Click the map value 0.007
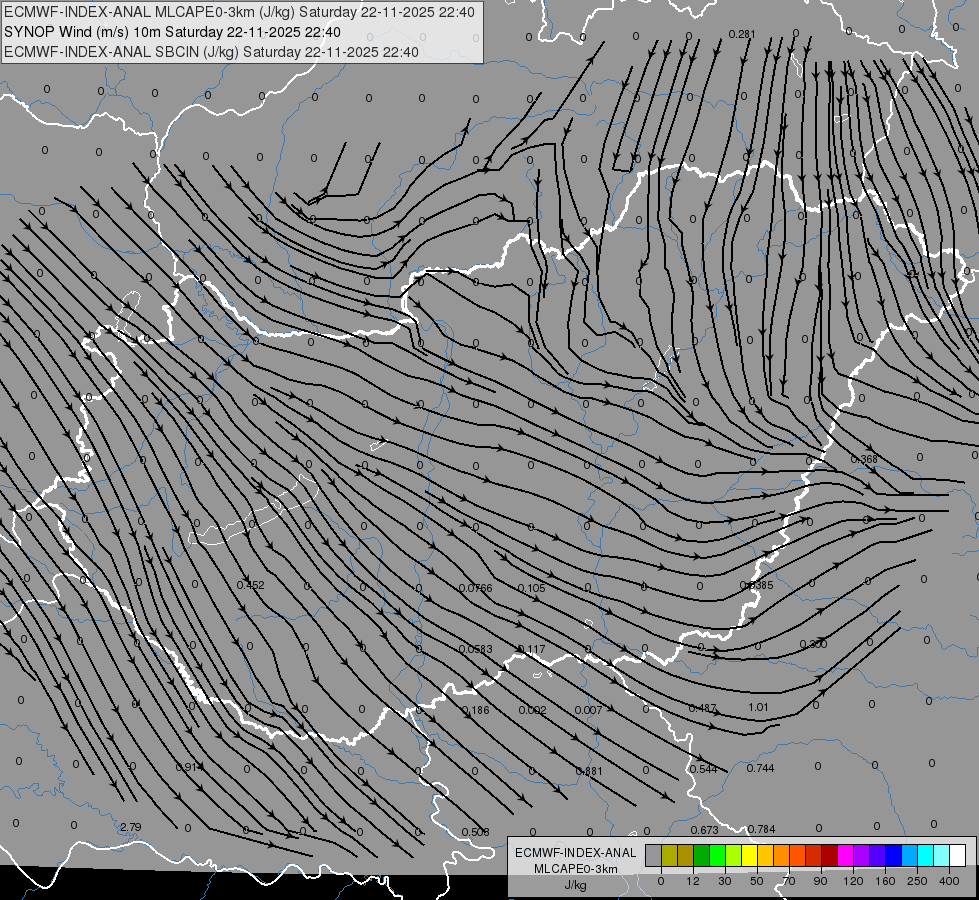979x900 pixels. 588,710
